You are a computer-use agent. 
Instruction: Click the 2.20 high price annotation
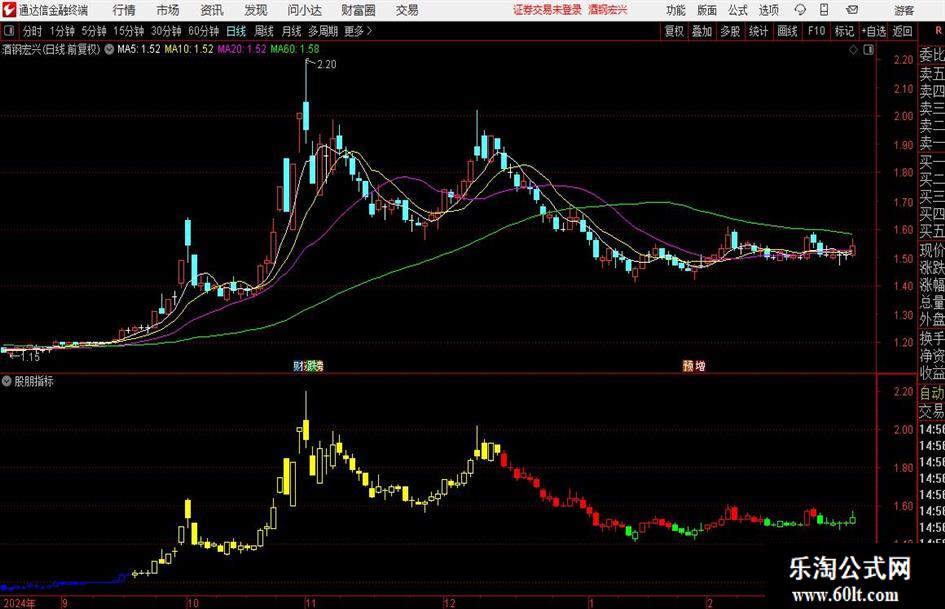[326, 65]
